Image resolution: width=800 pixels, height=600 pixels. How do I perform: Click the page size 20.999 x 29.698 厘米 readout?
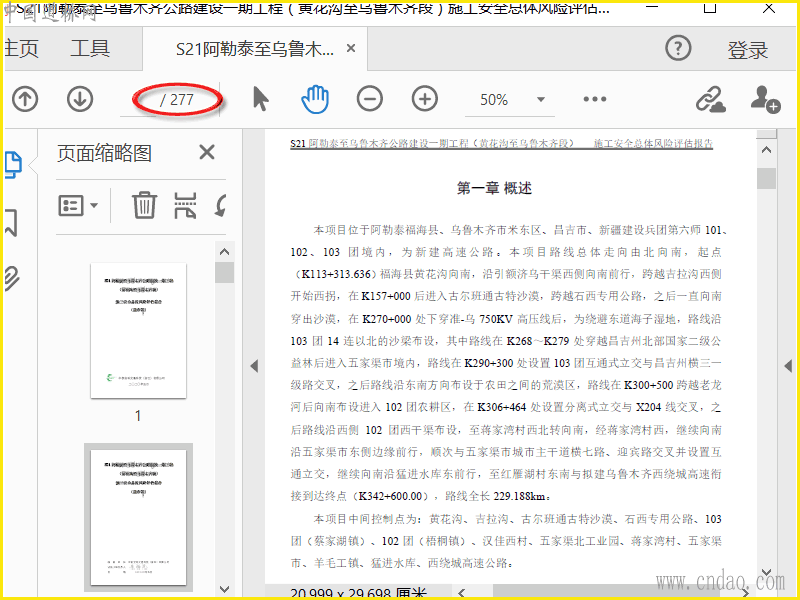click(358, 593)
